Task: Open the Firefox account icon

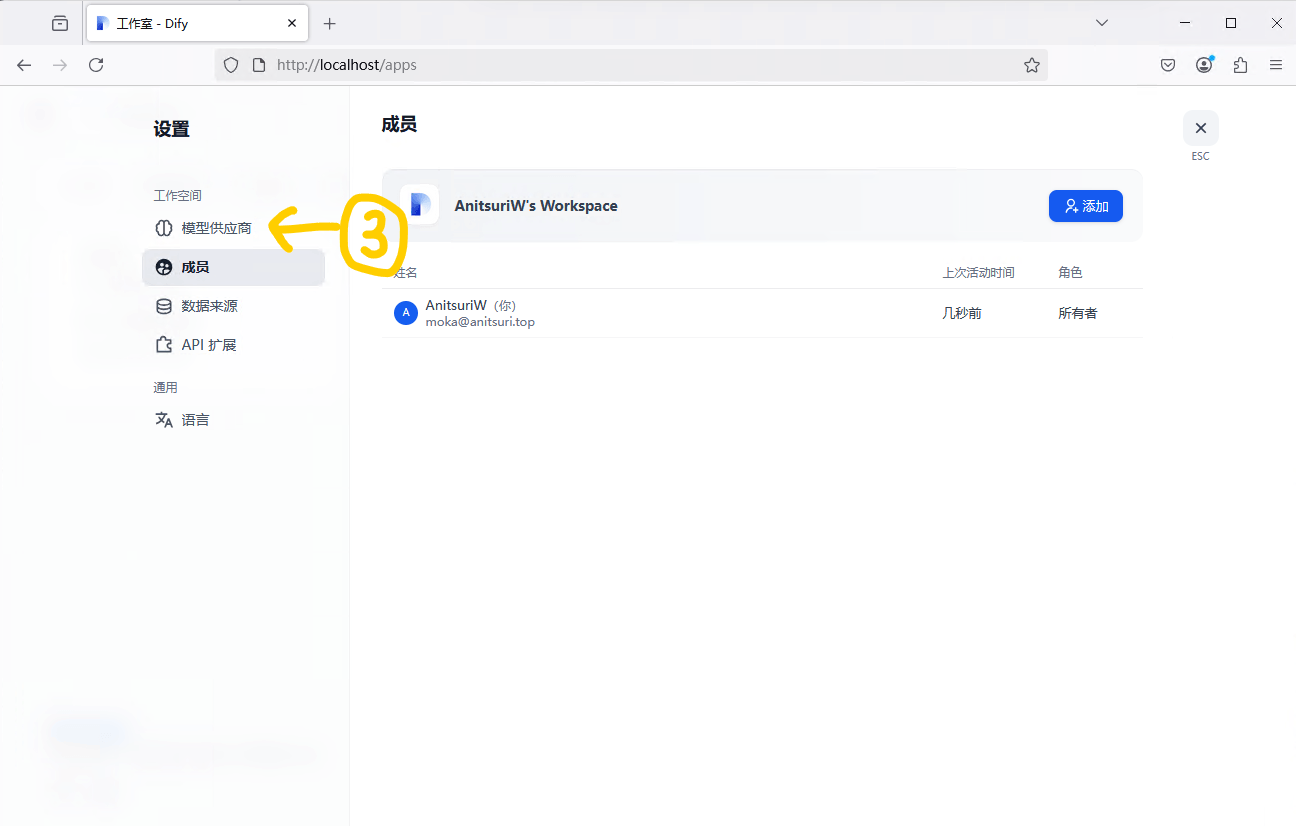Action: [x=1204, y=65]
